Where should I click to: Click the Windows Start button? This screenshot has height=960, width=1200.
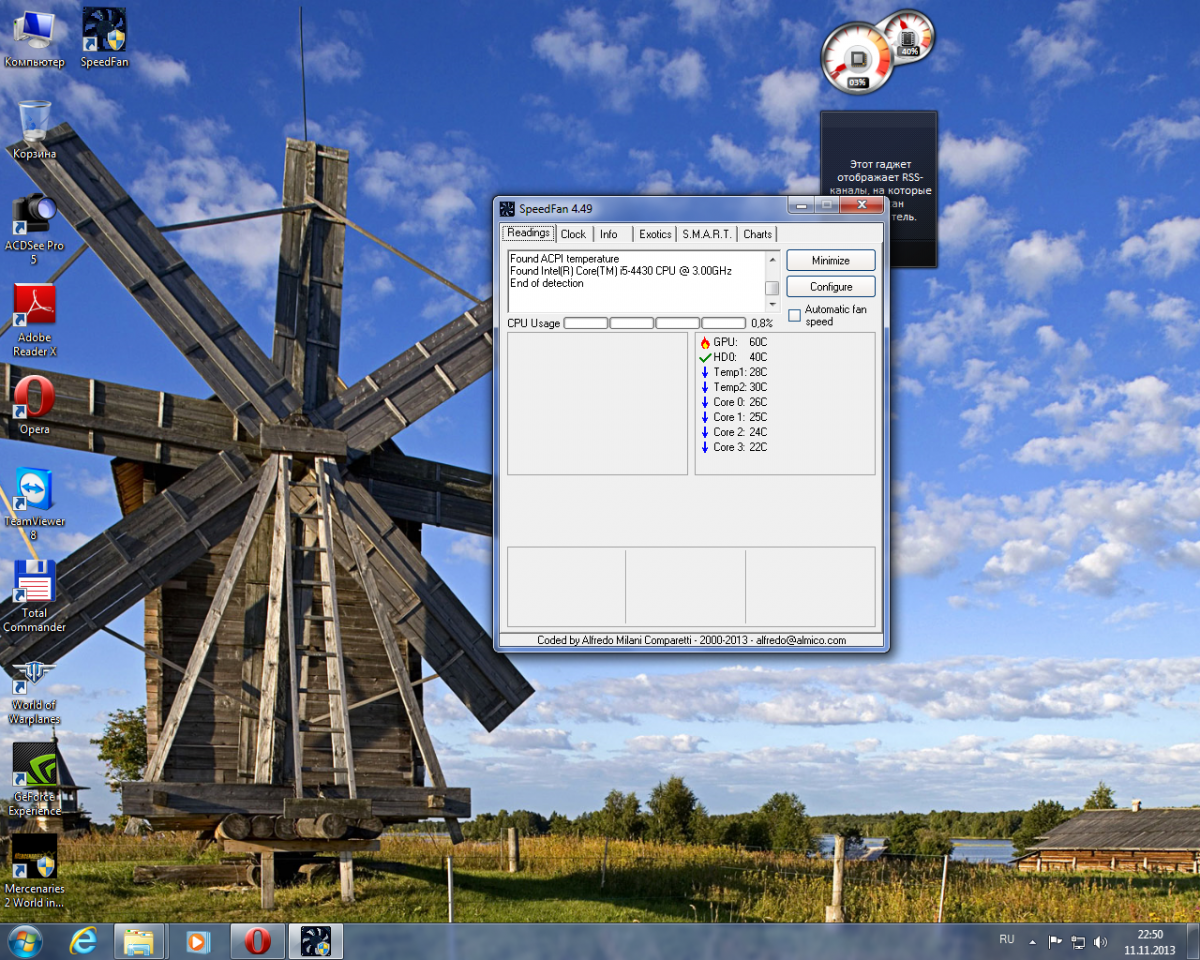pyautogui.click(x=24, y=941)
